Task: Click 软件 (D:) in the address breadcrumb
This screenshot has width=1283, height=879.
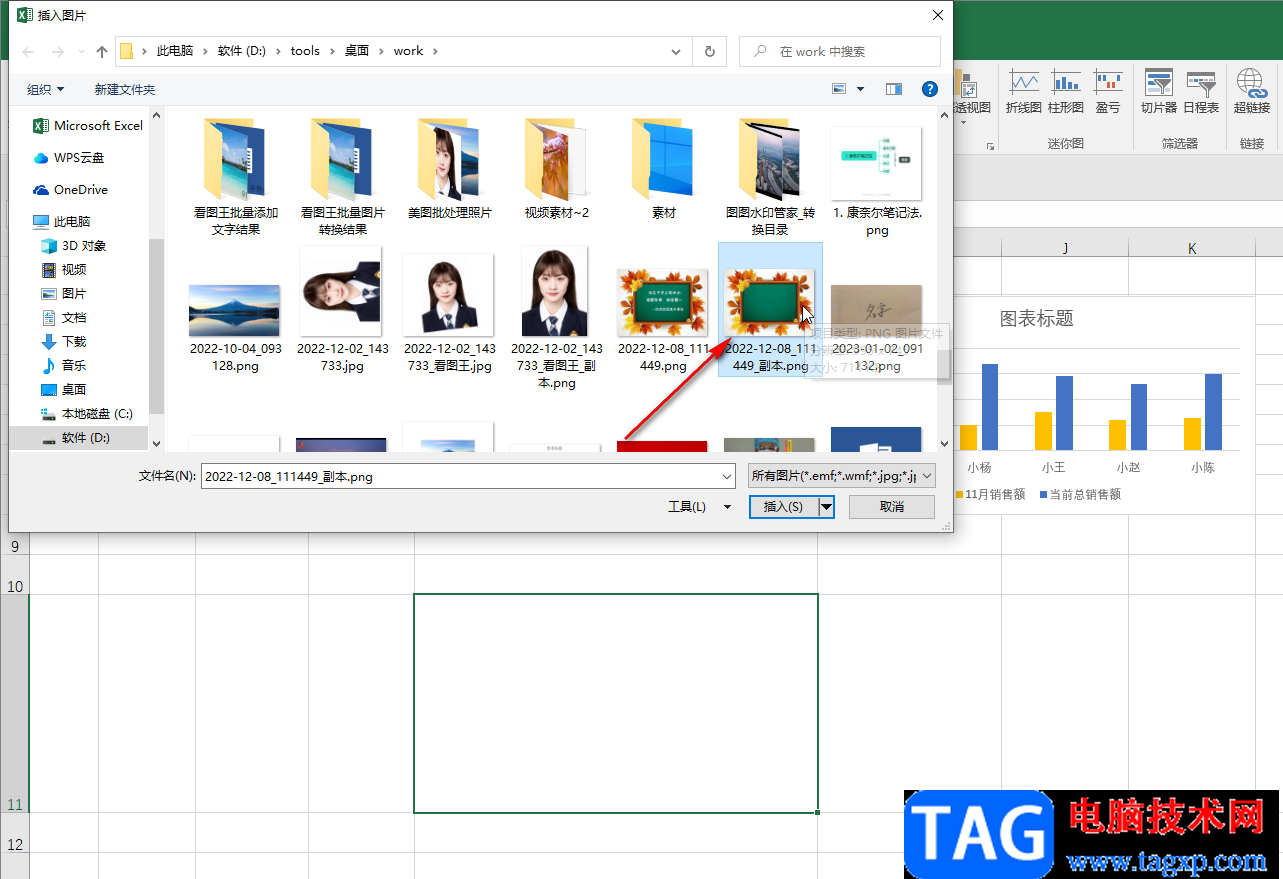Action: click(242, 51)
